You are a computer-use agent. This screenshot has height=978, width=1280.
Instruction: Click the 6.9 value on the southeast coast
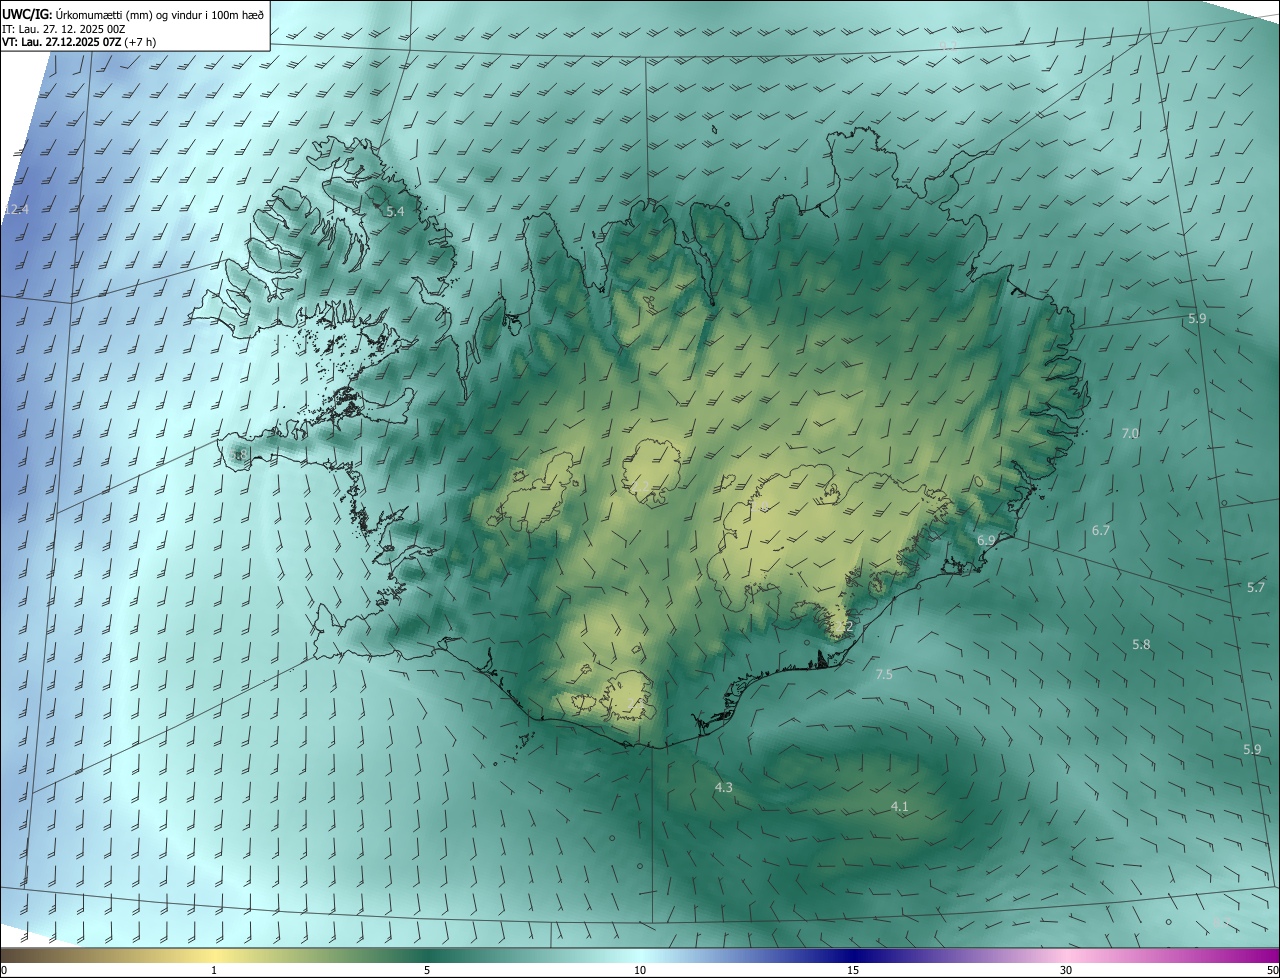pyautogui.click(x=986, y=540)
